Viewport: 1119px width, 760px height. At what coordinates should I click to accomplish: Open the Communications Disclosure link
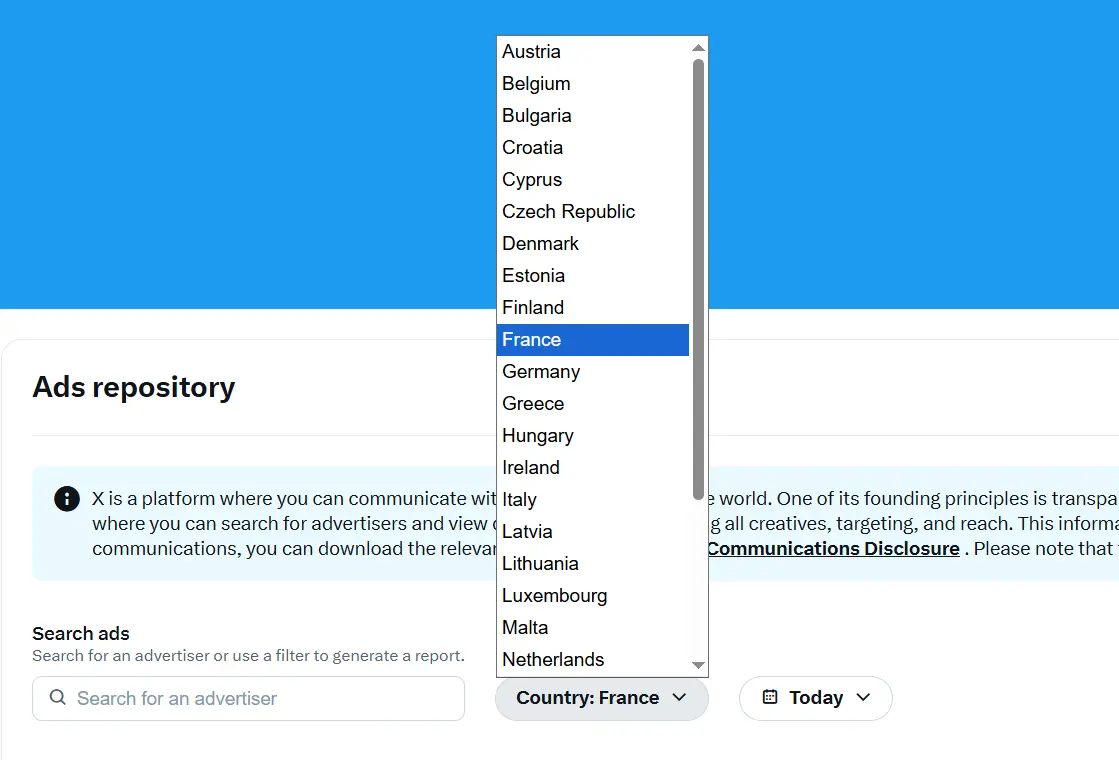833,548
